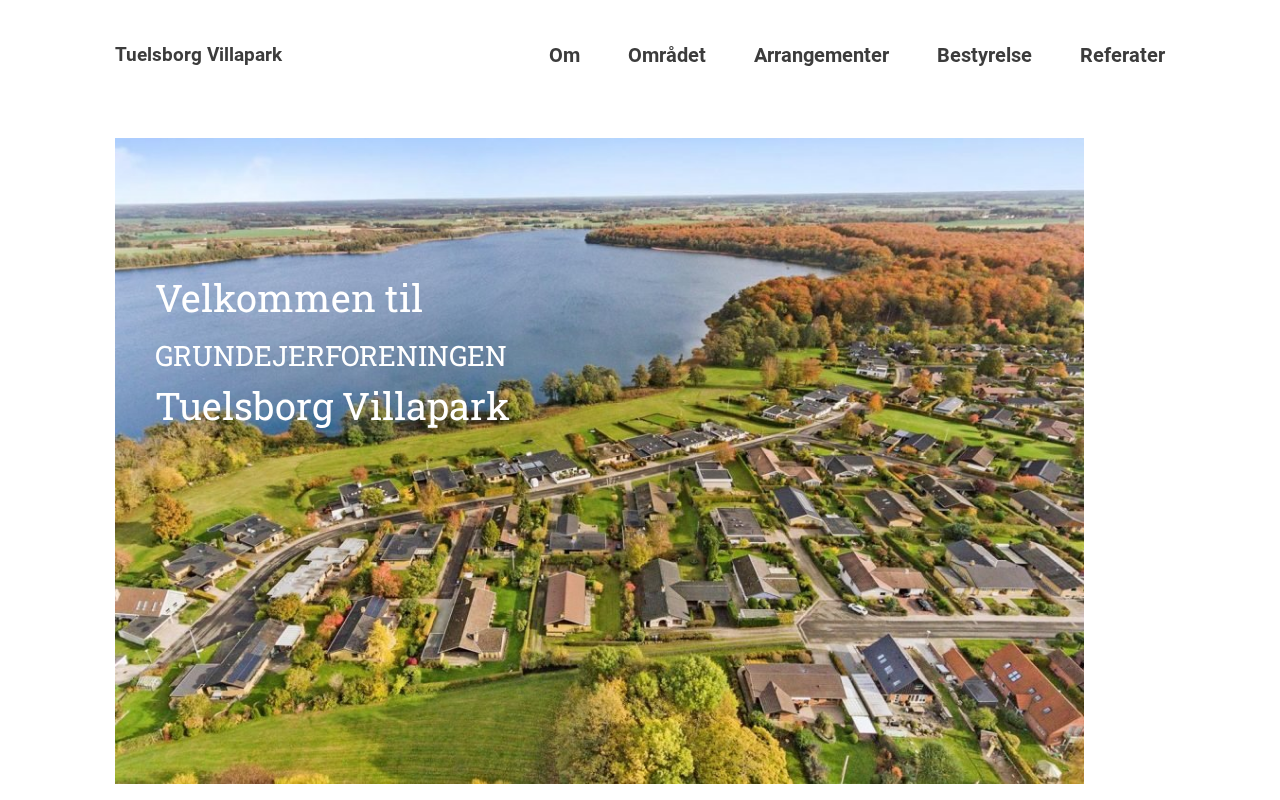The width and height of the screenshot is (1280, 800).
Task: Click the GRUNDEJERFORENINGEN heading text
Action: [x=331, y=356]
